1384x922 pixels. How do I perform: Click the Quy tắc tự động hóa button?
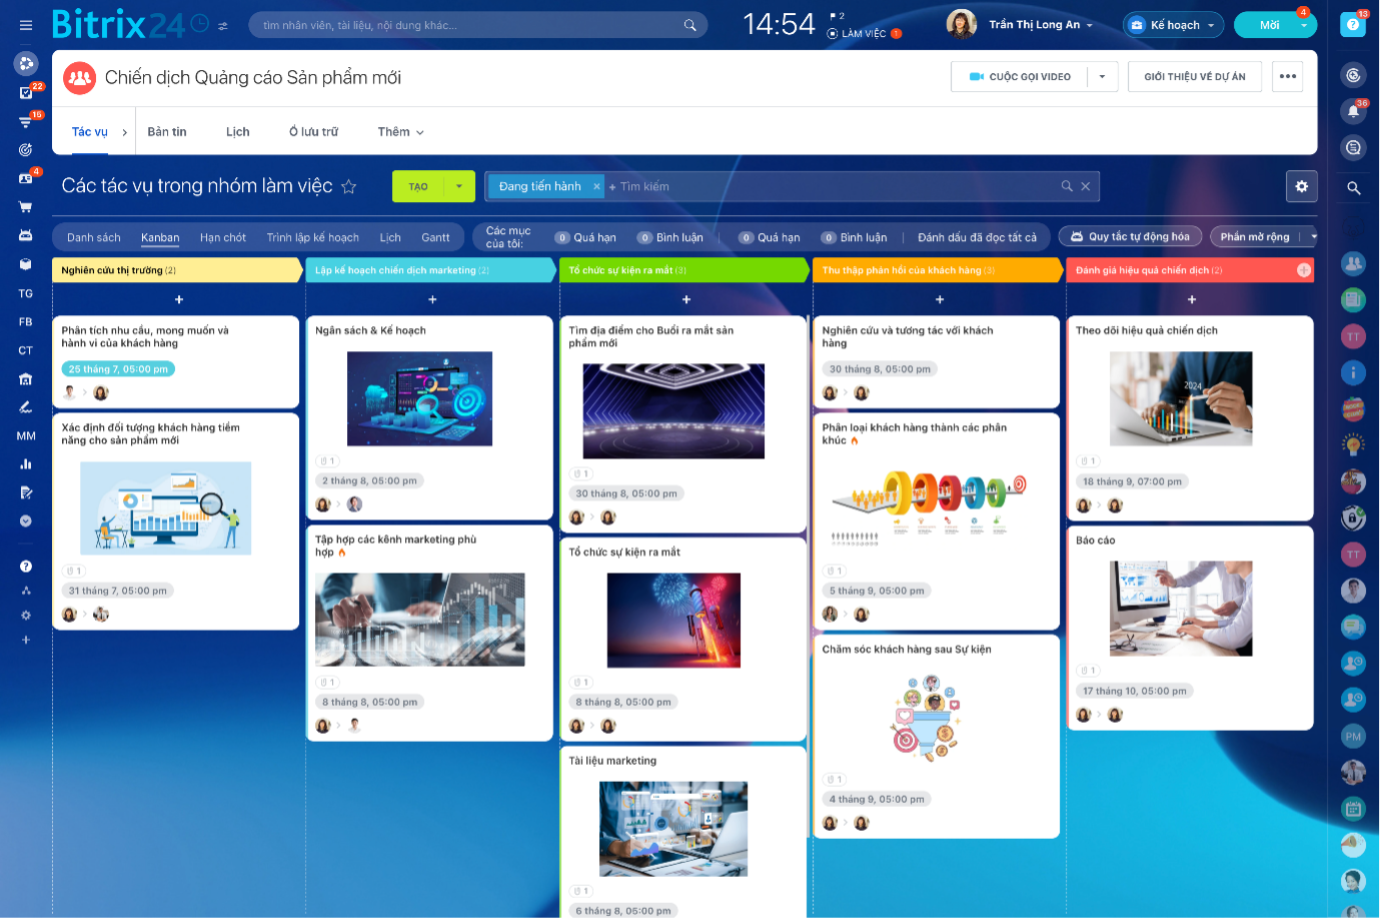(x=1130, y=237)
